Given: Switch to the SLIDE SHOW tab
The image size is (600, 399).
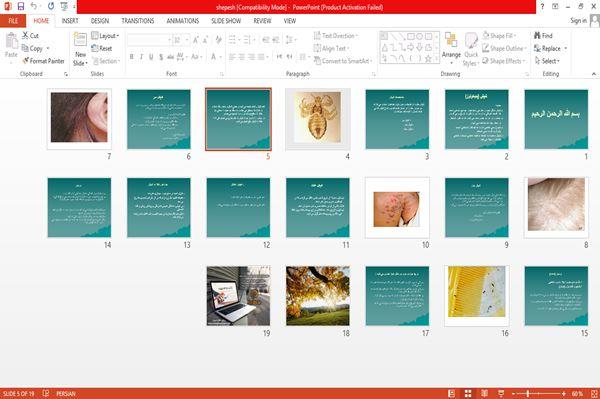Looking at the screenshot, I should pyautogui.click(x=226, y=21).
